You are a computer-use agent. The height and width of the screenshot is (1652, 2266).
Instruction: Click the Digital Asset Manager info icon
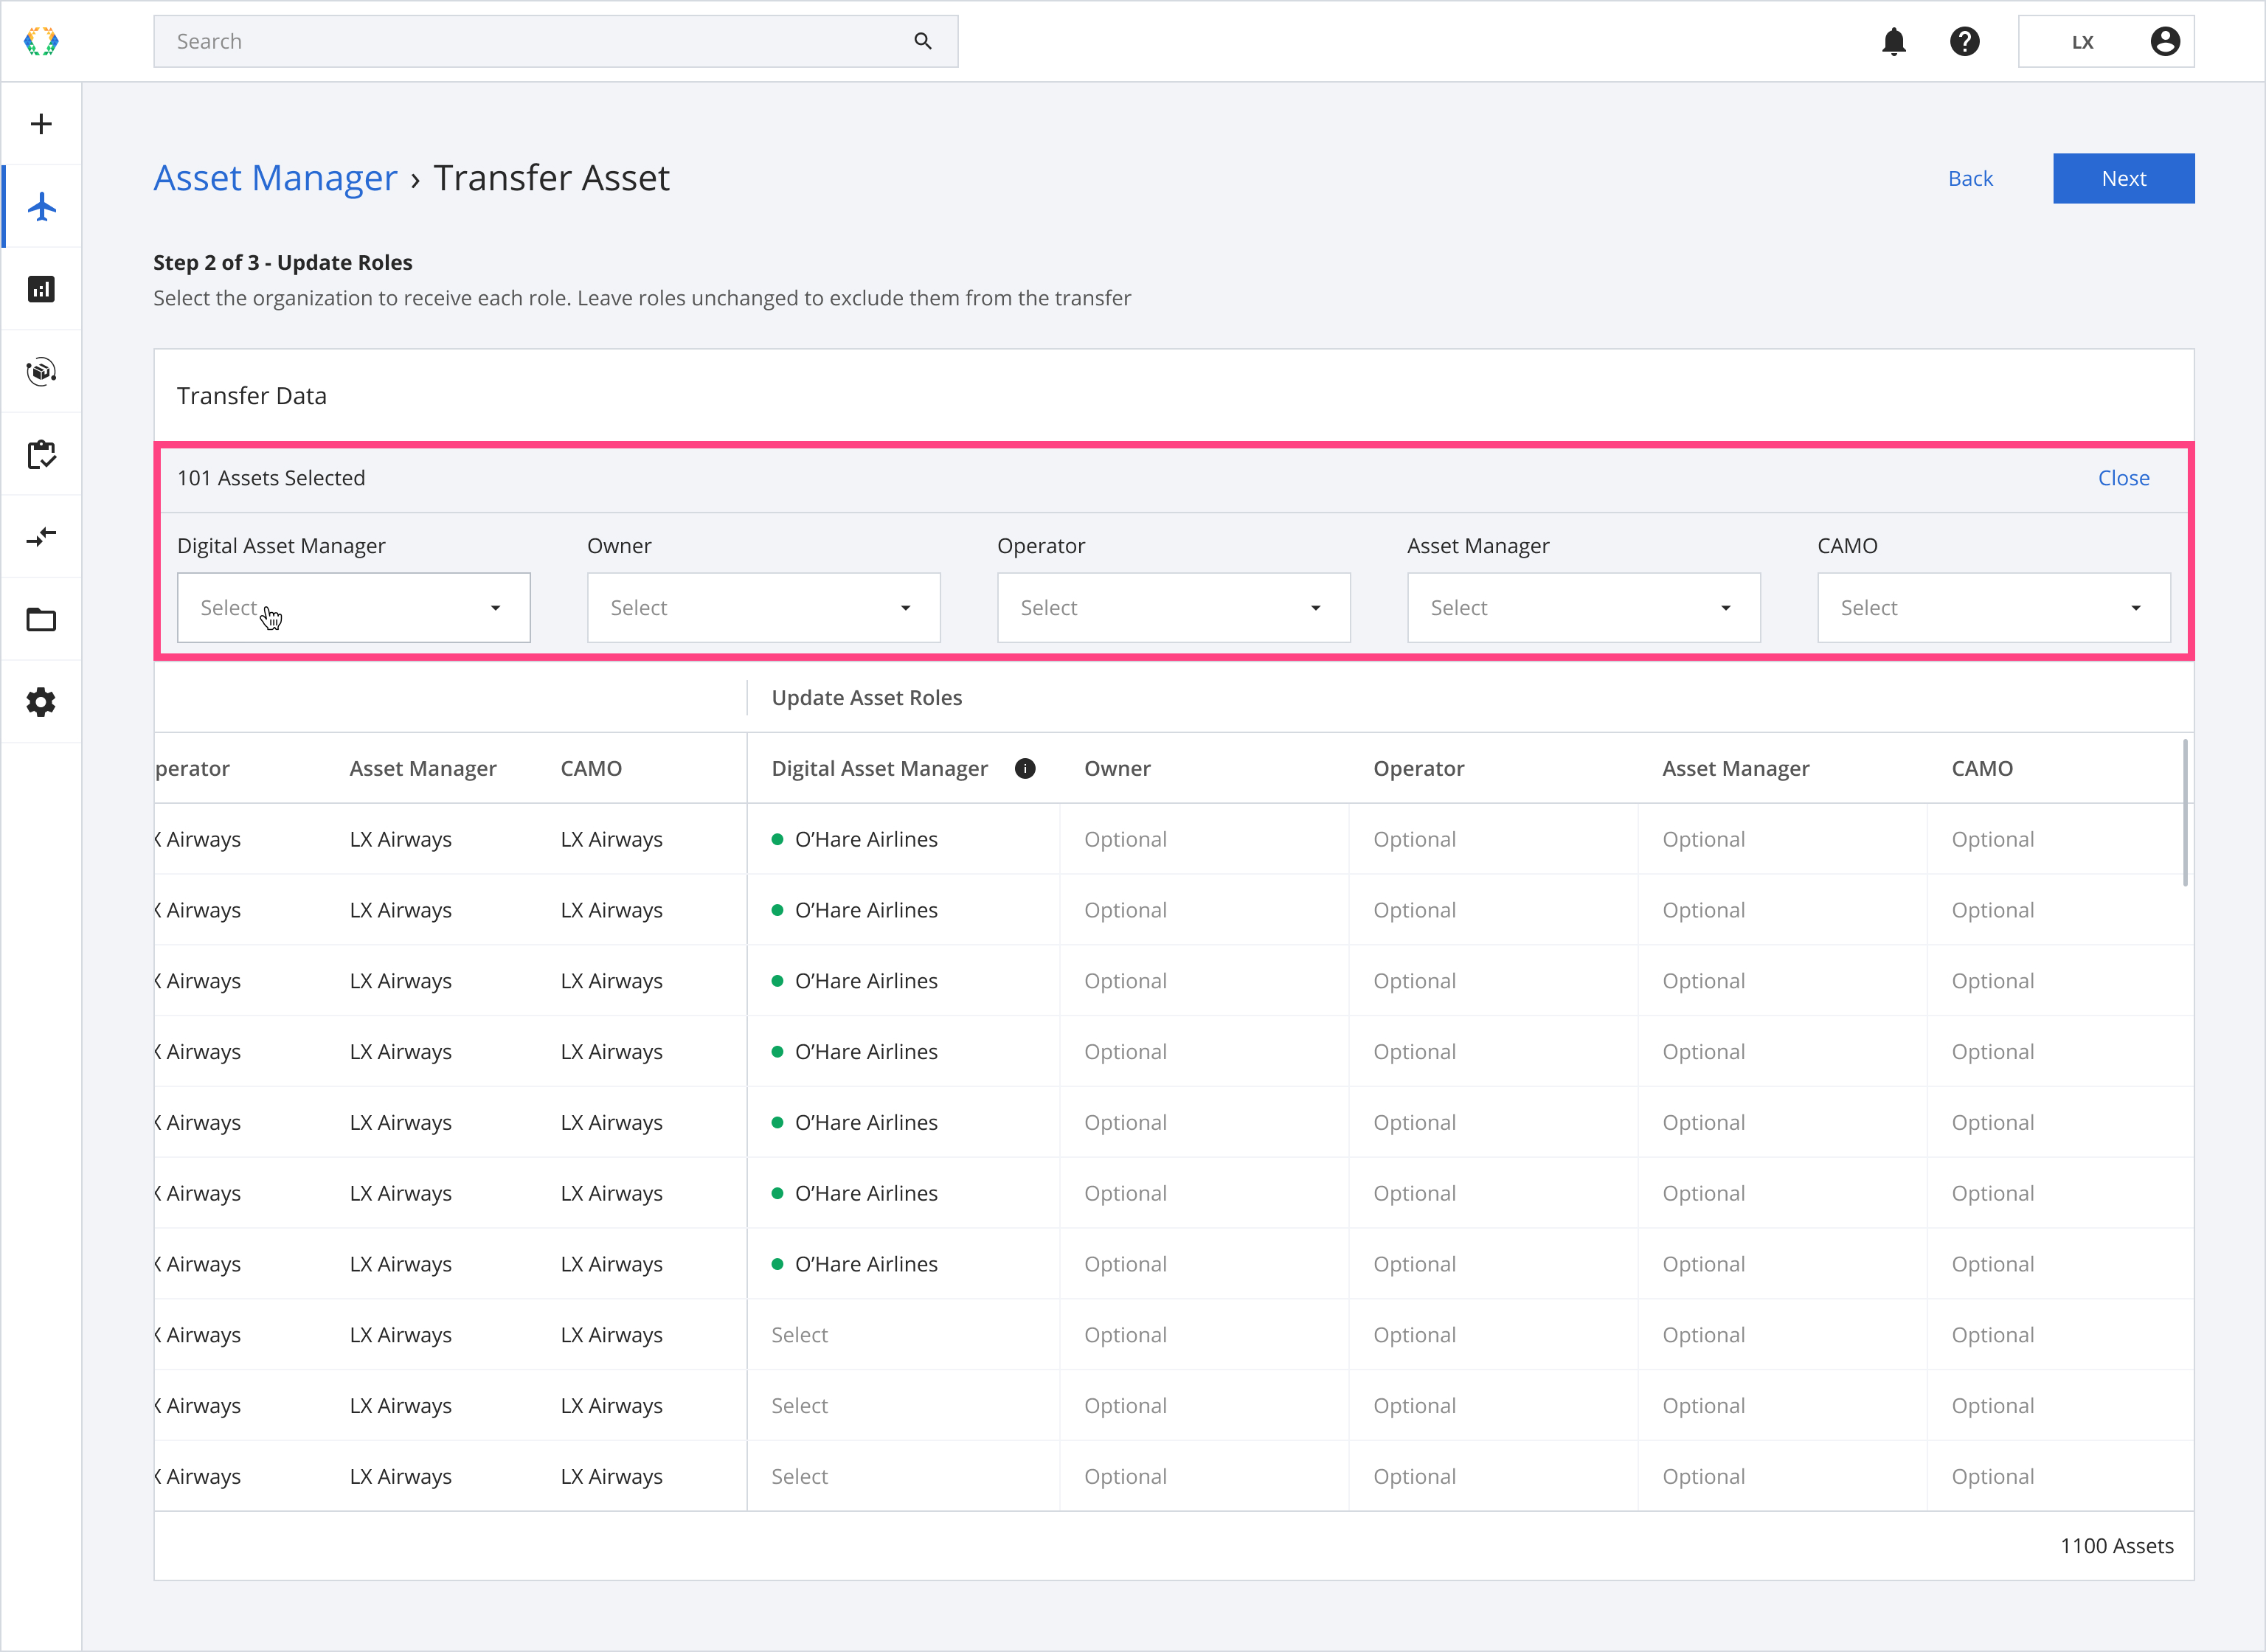[1025, 768]
